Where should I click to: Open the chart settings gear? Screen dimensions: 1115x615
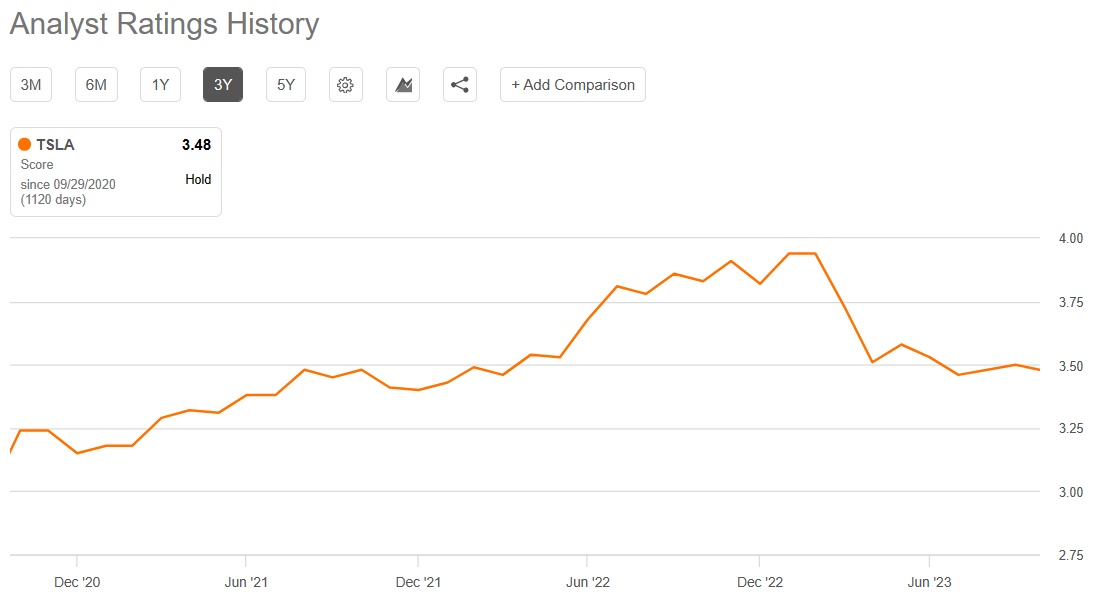click(345, 85)
